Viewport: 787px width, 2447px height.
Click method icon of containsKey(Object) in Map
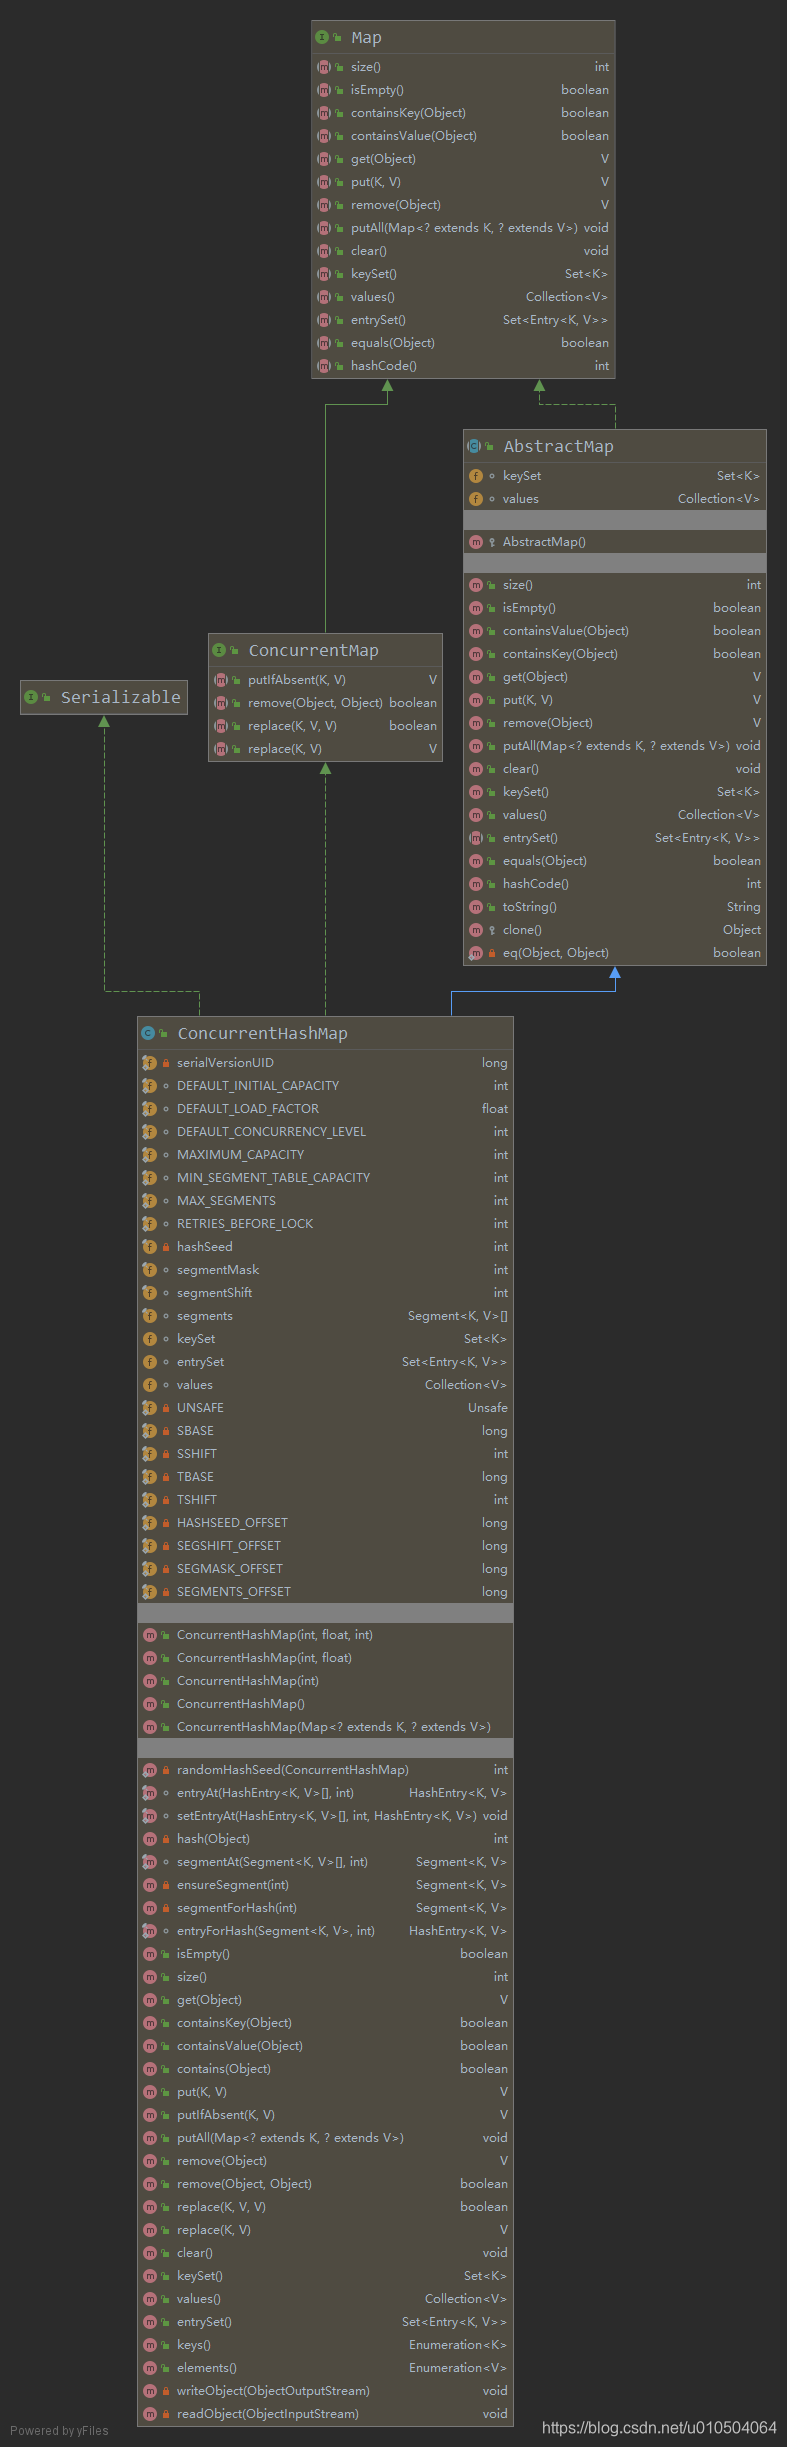pos(324,113)
